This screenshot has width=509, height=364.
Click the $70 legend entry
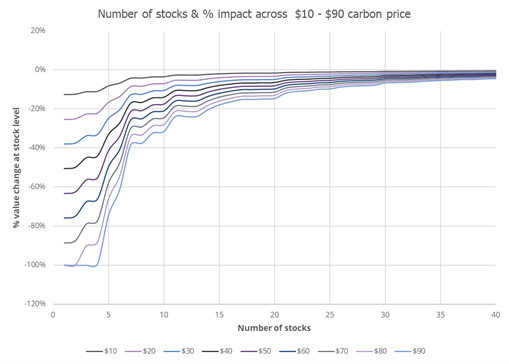click(x=333, y=351)
